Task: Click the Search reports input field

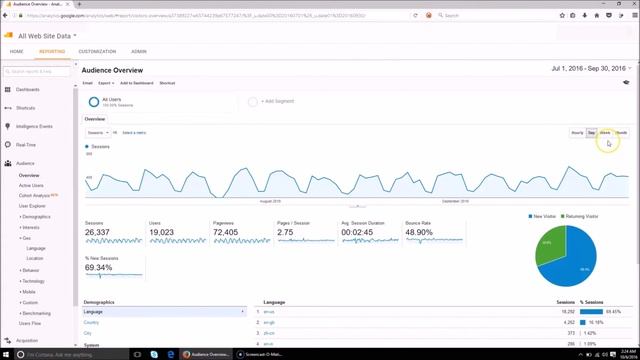Action: 37,71
